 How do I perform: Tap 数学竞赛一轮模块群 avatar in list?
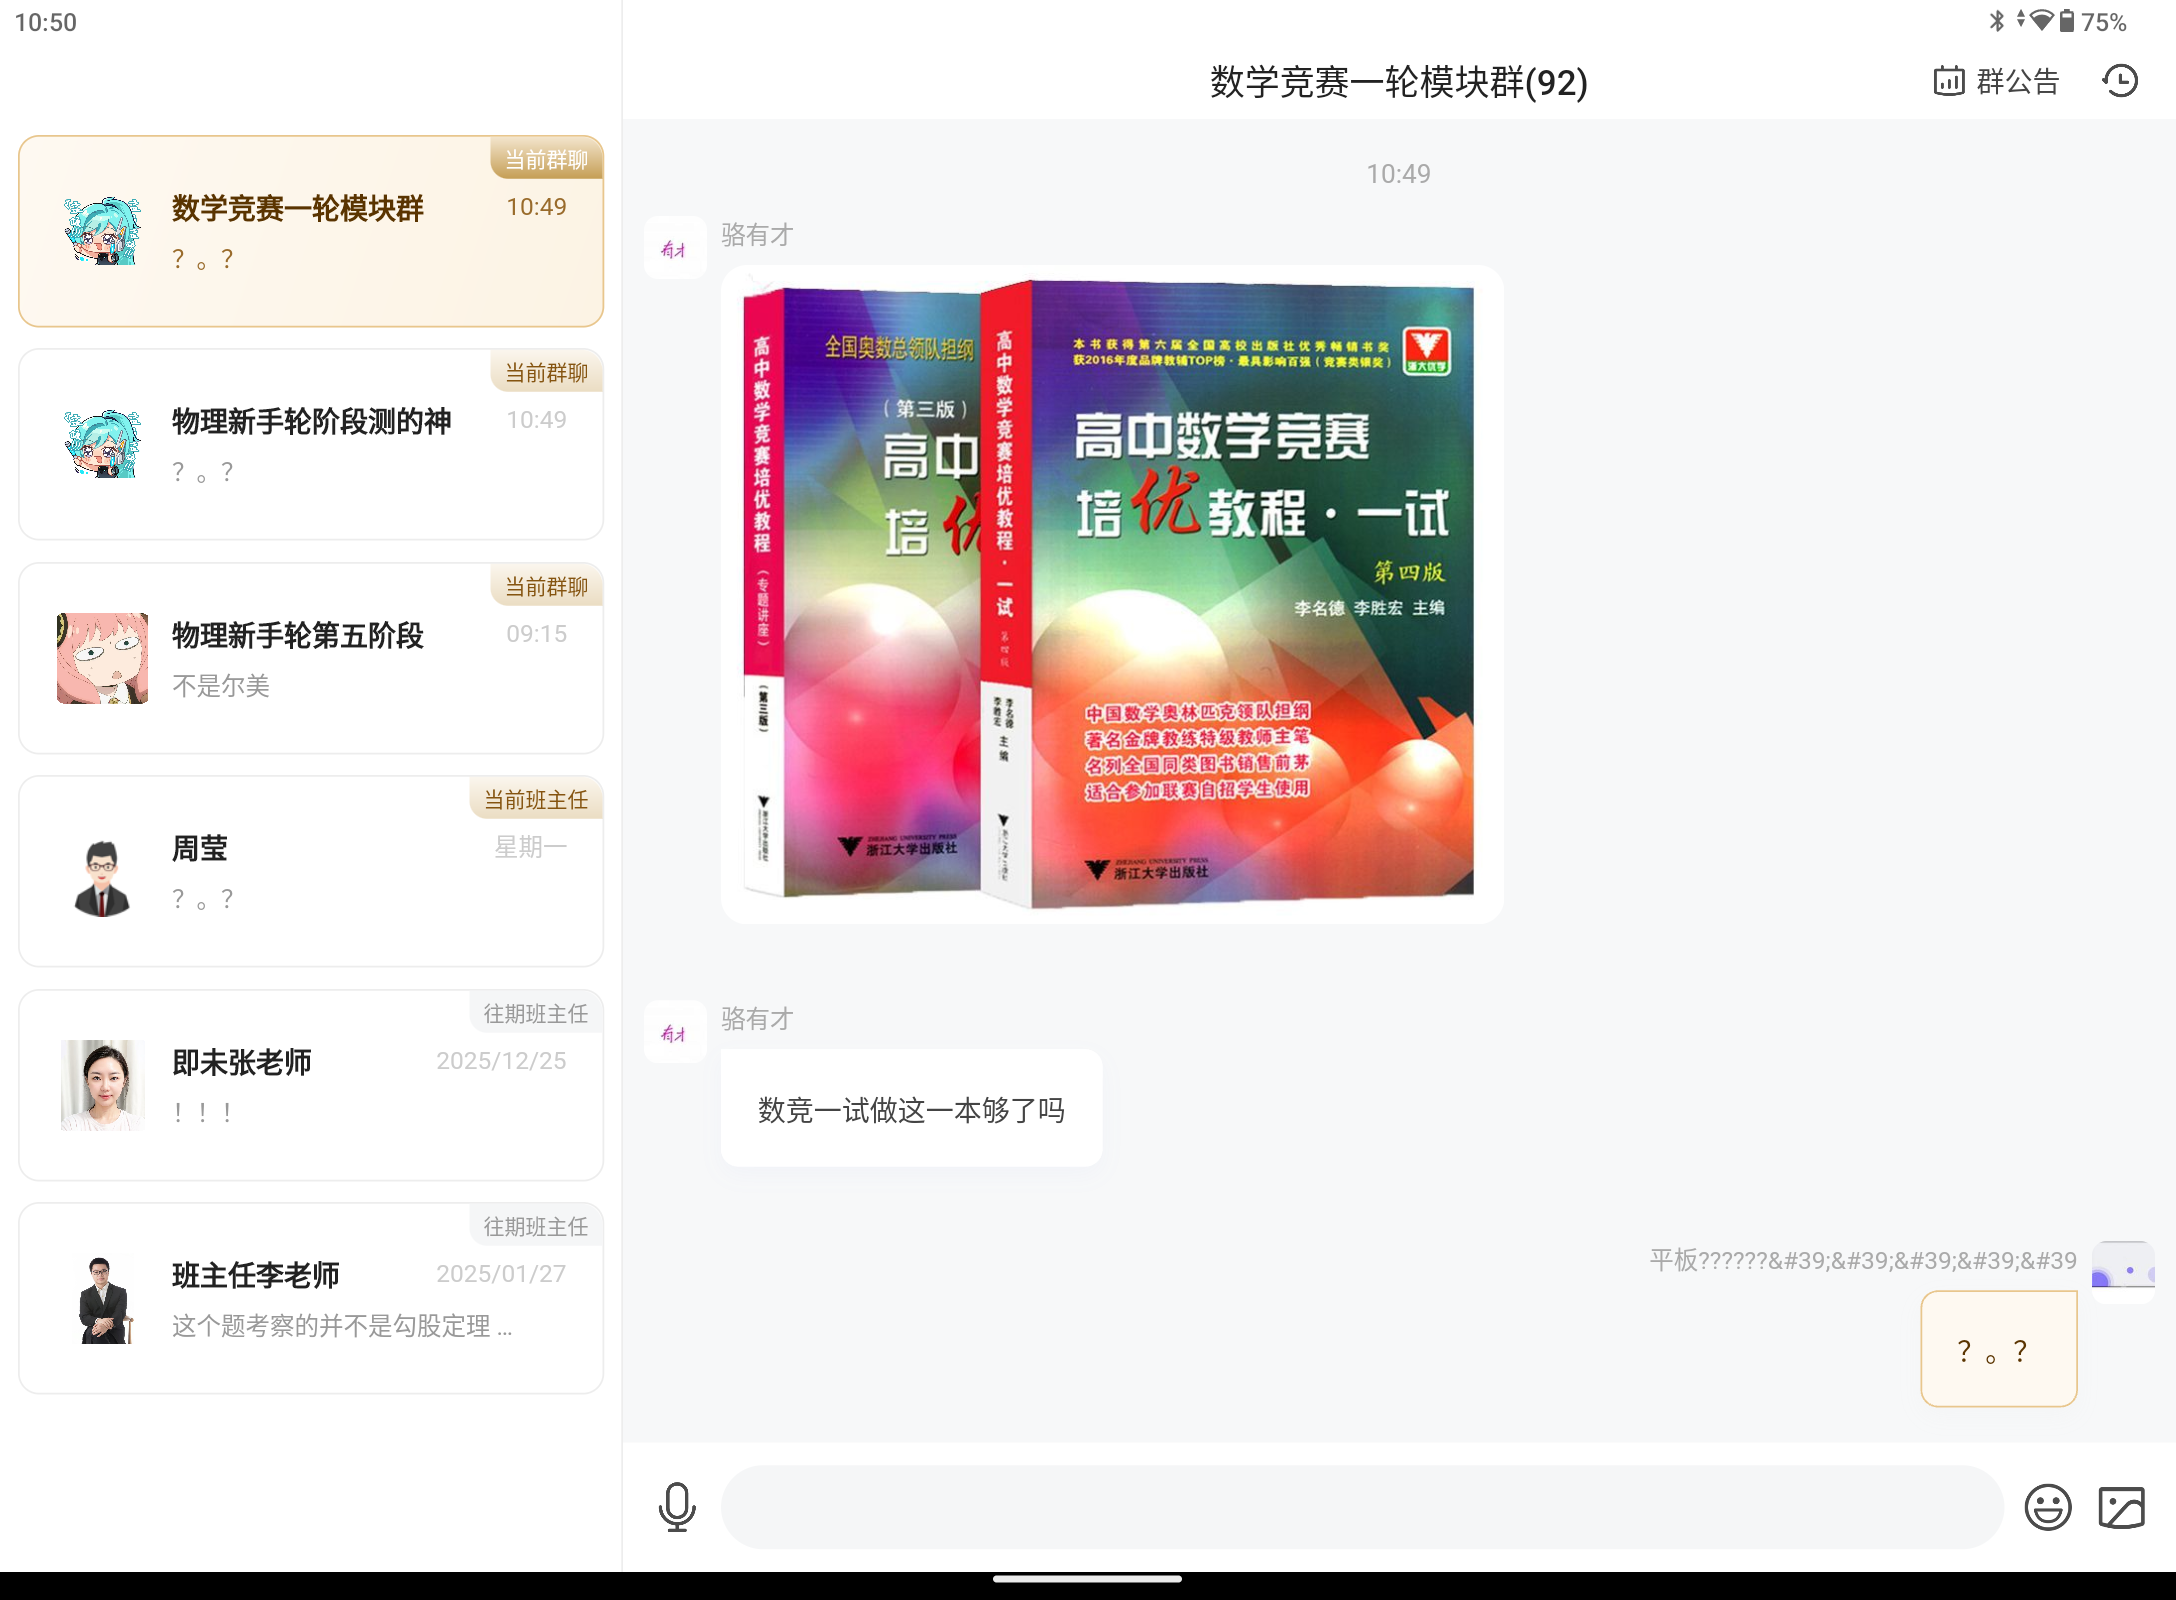click(102, 231)
